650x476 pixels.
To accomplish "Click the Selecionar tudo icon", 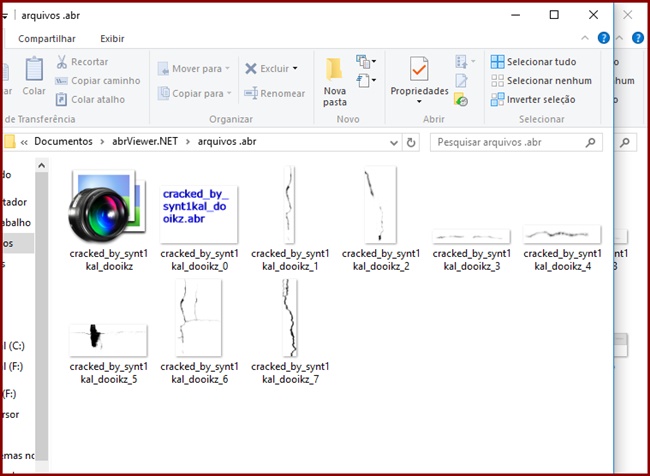I will [497, 62].
